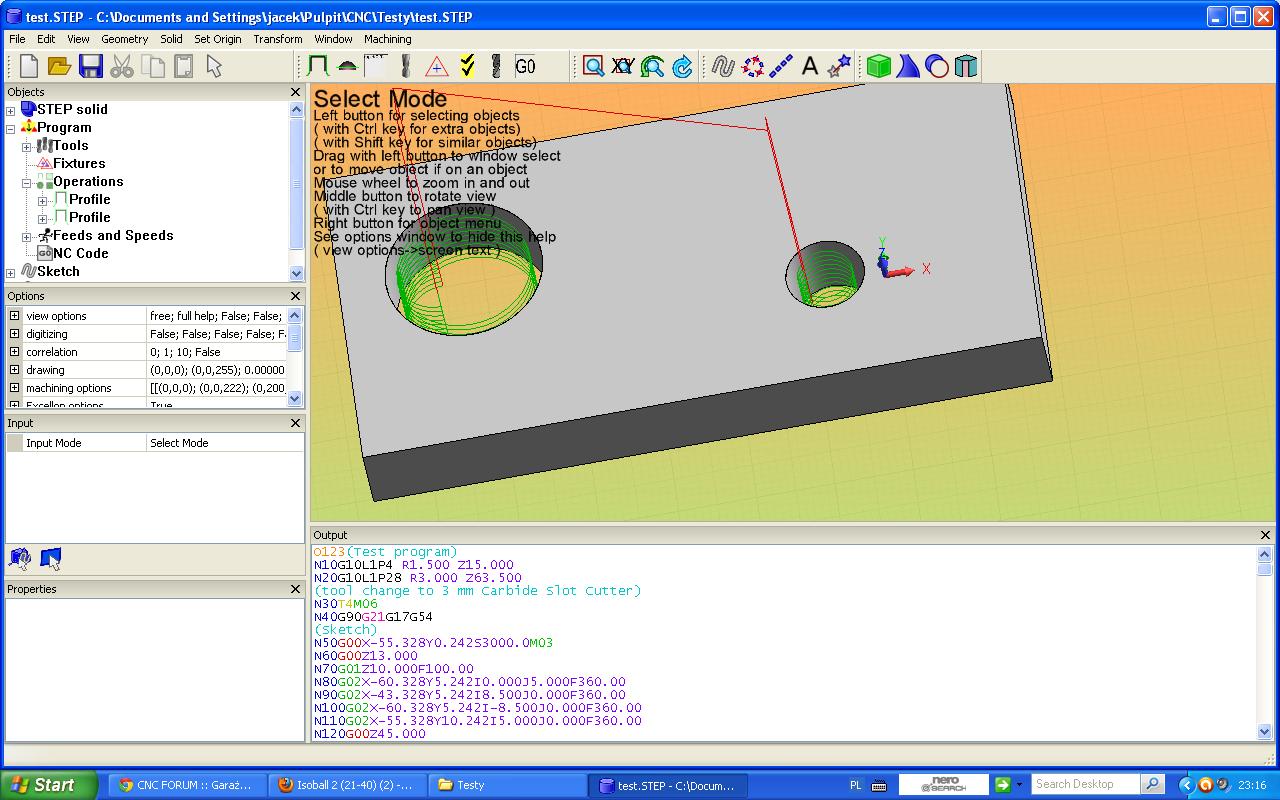Click the Output panel scroll down arrow
This screenshot has height=800, width=1280.
pos(1264,732)
